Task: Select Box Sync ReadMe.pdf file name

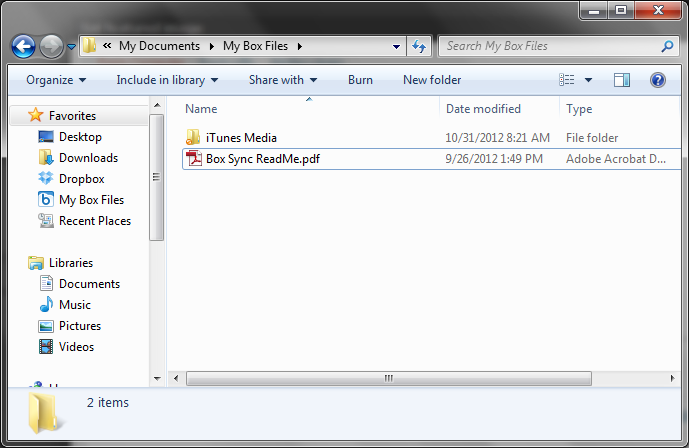Action: [x=263, y=159]
